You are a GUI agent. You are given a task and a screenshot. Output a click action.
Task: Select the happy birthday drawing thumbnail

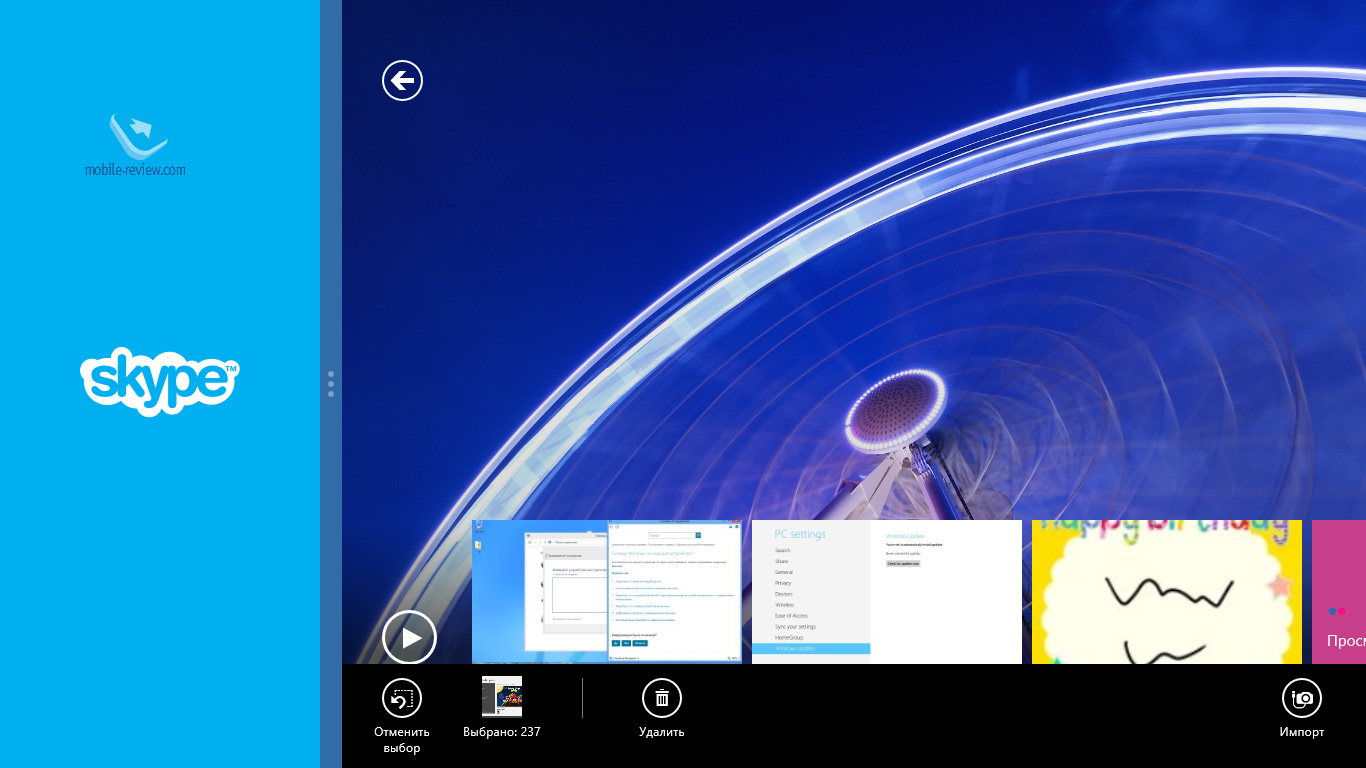point(1167,592)
